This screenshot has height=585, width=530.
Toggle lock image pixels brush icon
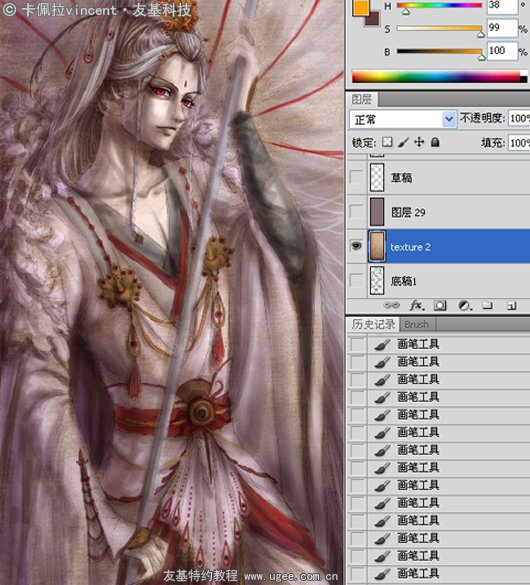[x=403, y=142]
